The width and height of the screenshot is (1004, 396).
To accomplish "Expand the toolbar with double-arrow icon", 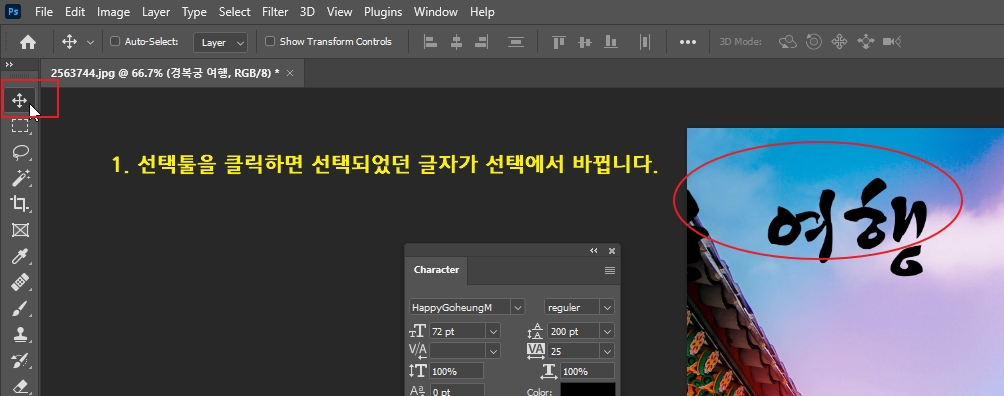I will 9,65.
